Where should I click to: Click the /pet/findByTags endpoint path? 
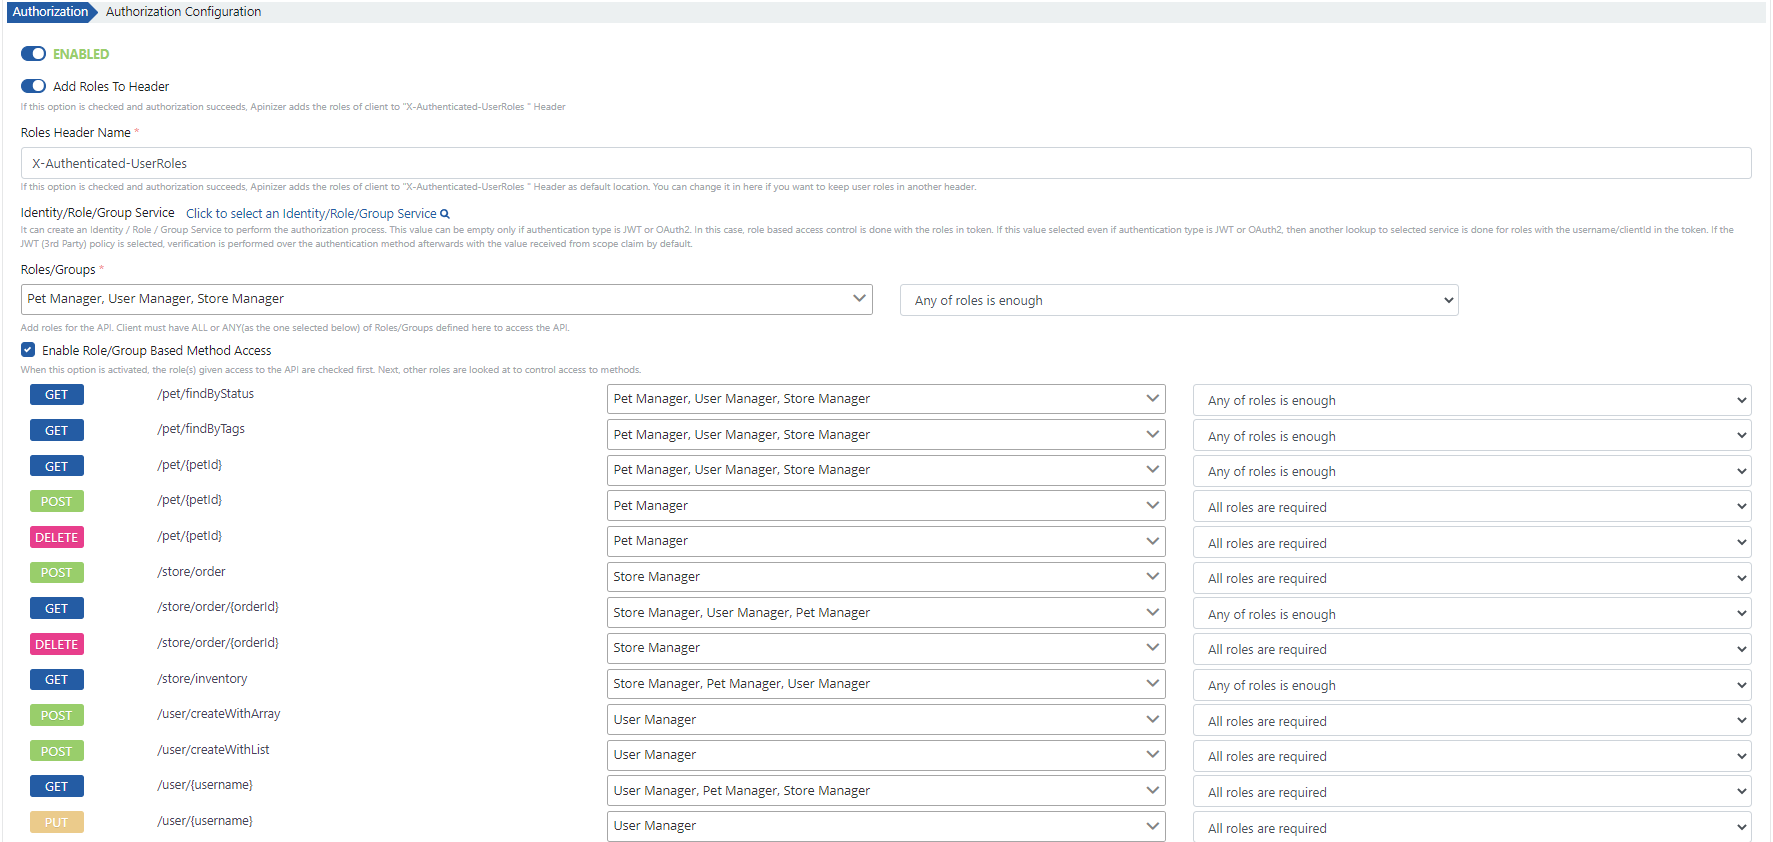point(201,429)
